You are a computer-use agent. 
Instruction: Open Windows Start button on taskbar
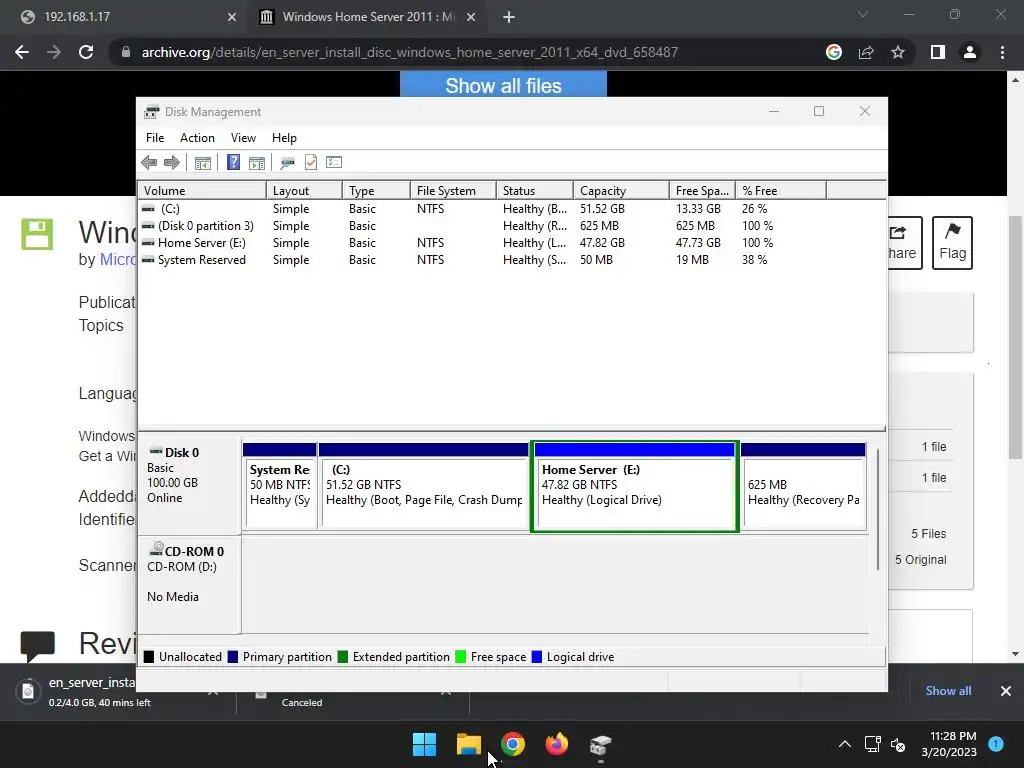tap(424, 744)
